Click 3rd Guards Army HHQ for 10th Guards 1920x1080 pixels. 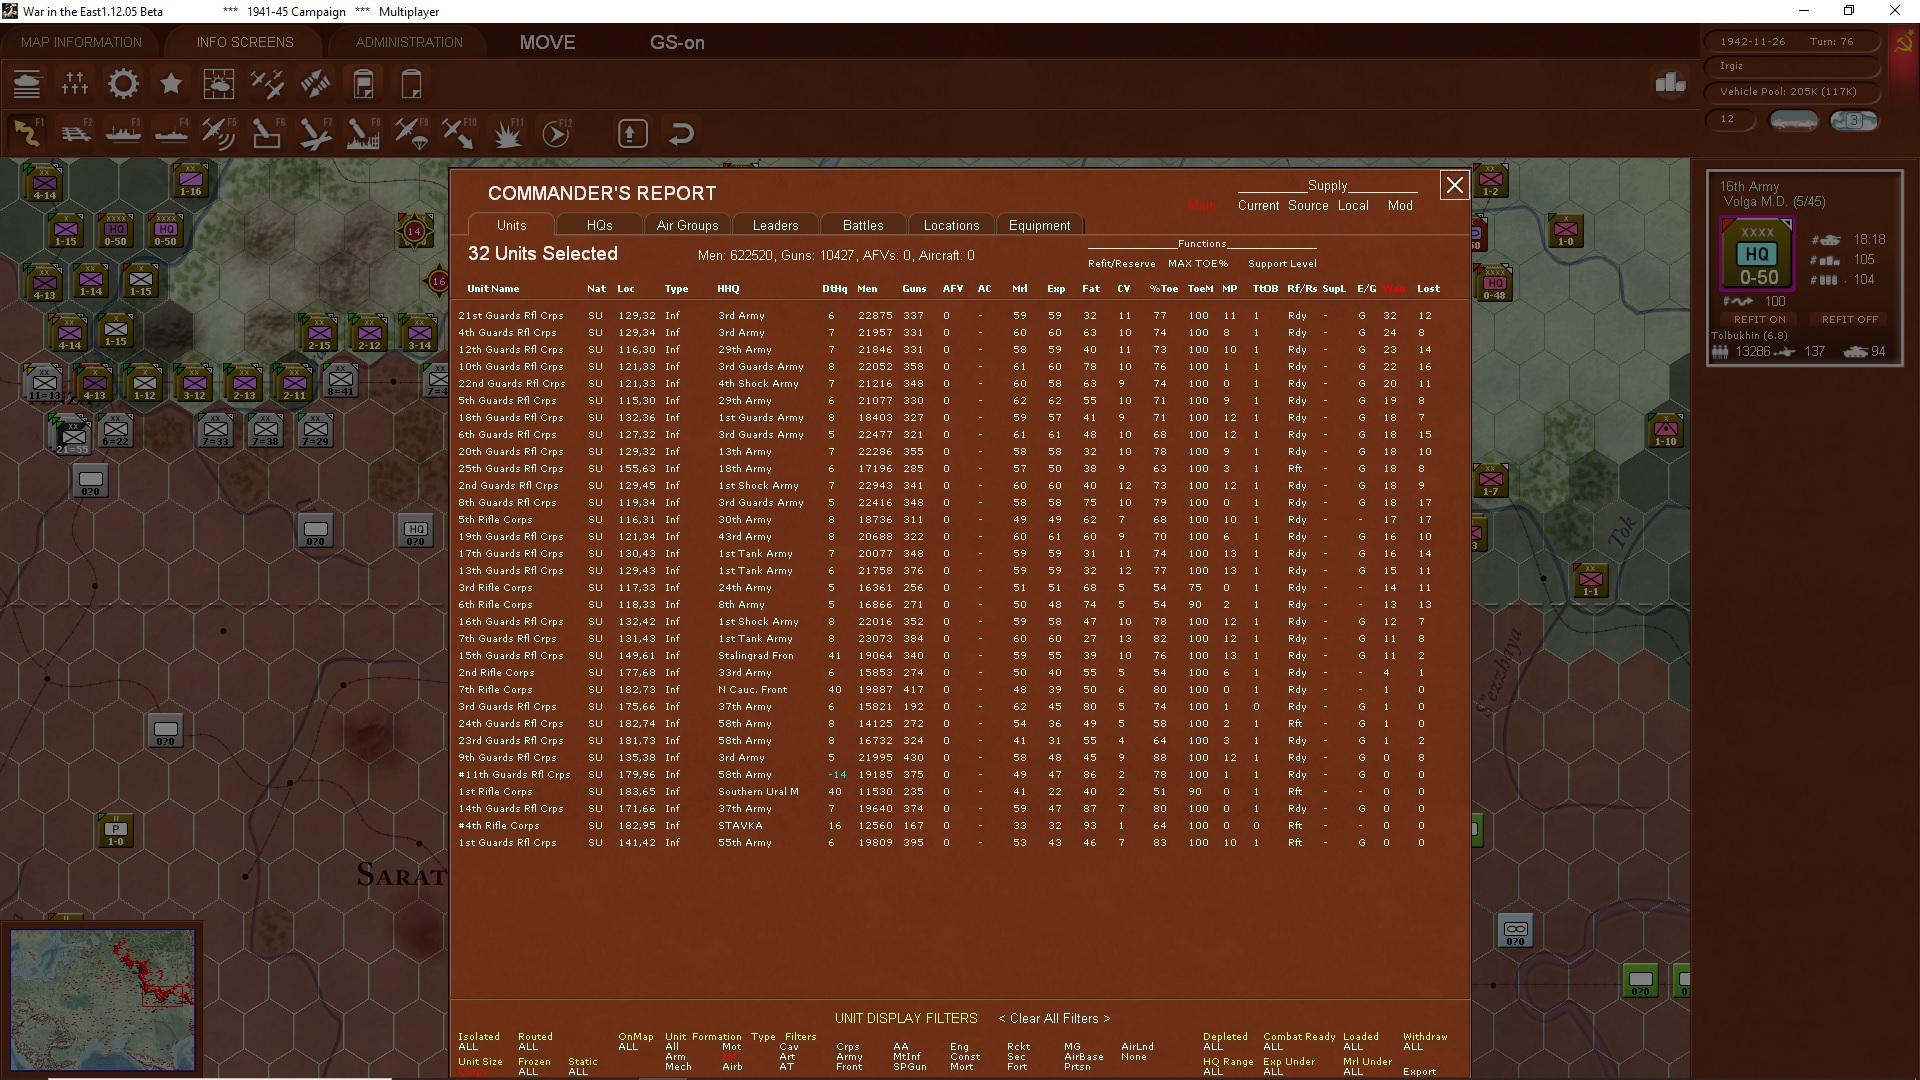(760, 367)
